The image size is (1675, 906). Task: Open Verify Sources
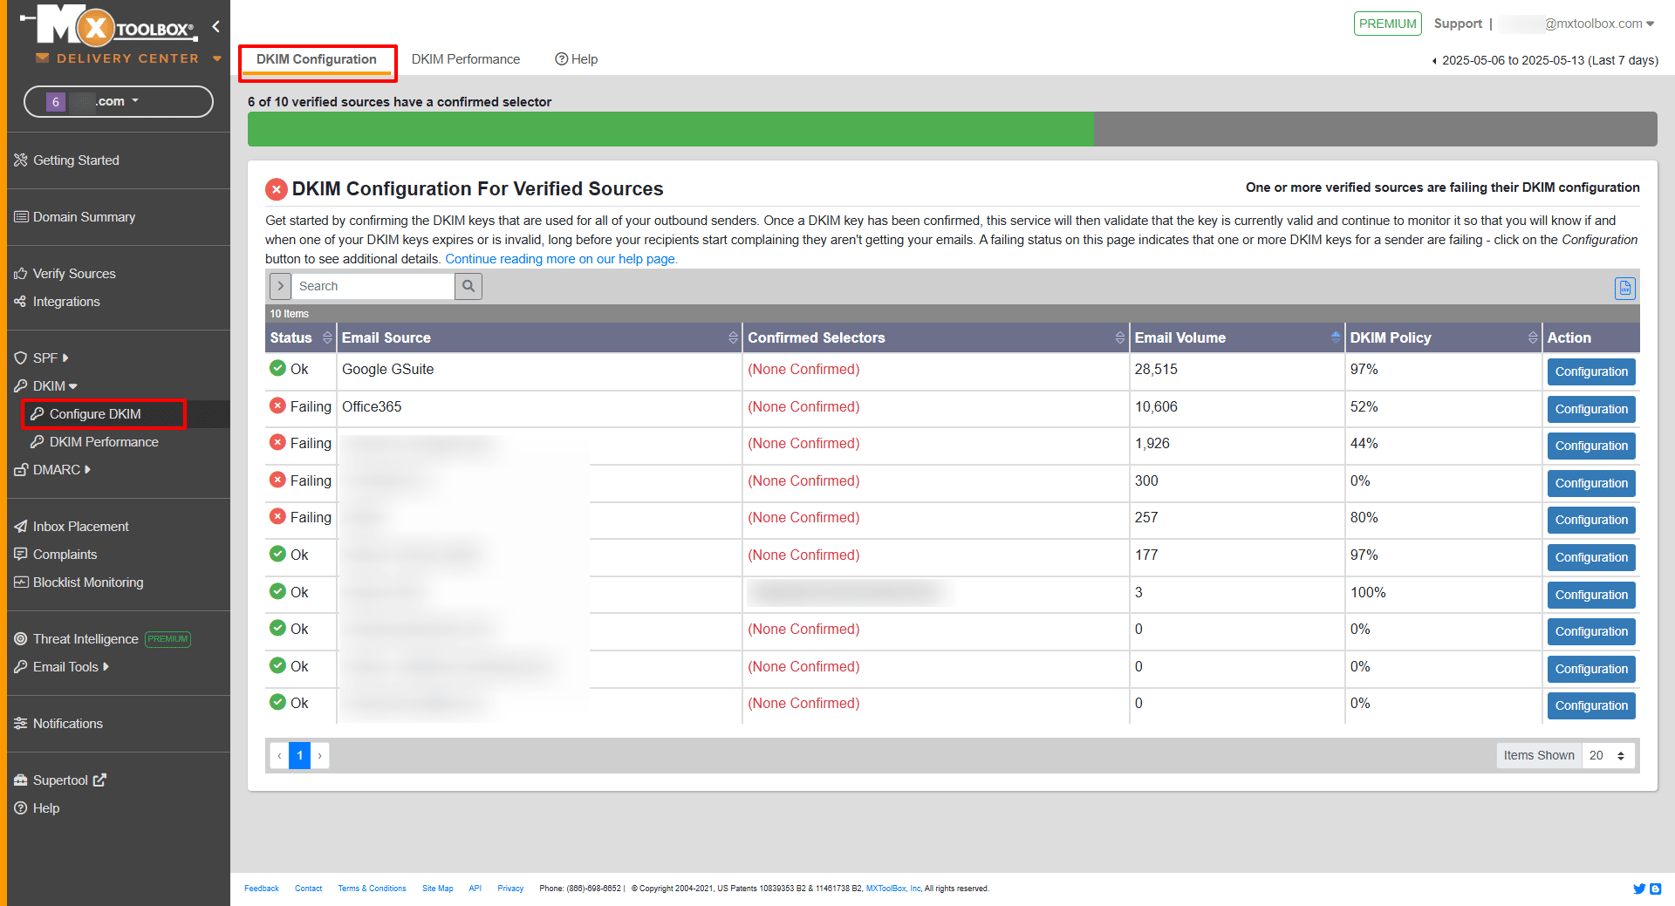[x=73, y=273]
